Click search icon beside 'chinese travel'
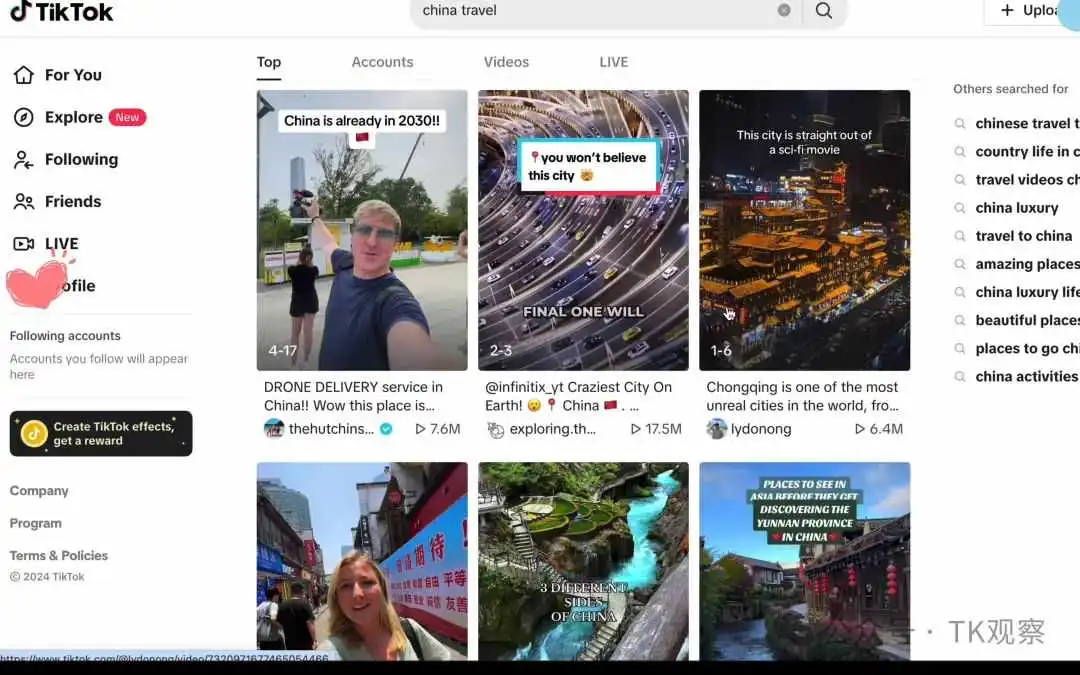Screen dimensions: 1080x675 coord(959,123)
